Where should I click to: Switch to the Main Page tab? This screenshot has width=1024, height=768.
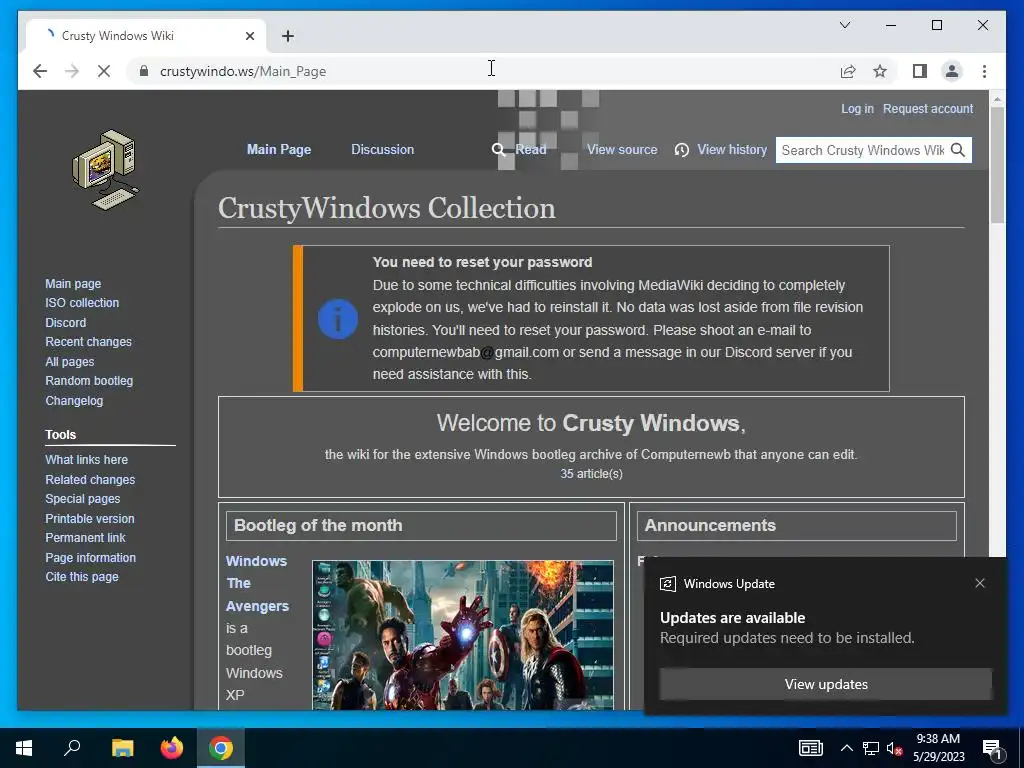279,150
